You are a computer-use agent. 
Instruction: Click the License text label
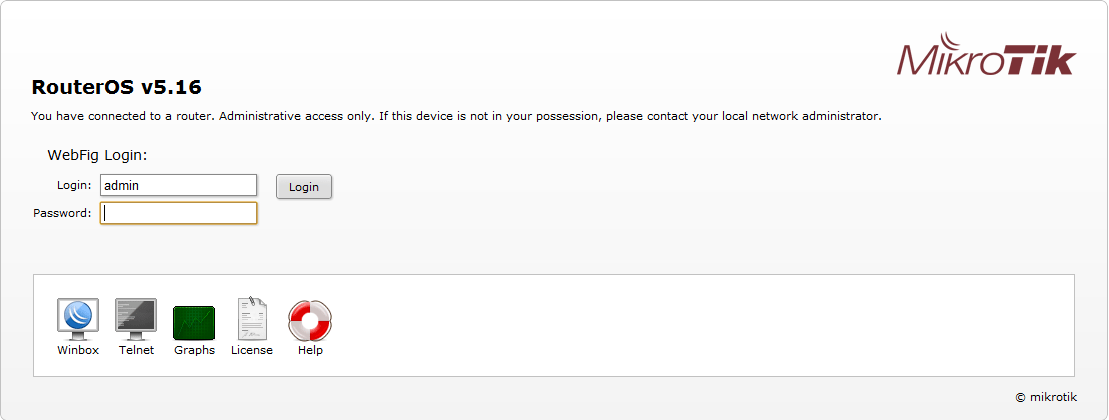click(252, 351)
